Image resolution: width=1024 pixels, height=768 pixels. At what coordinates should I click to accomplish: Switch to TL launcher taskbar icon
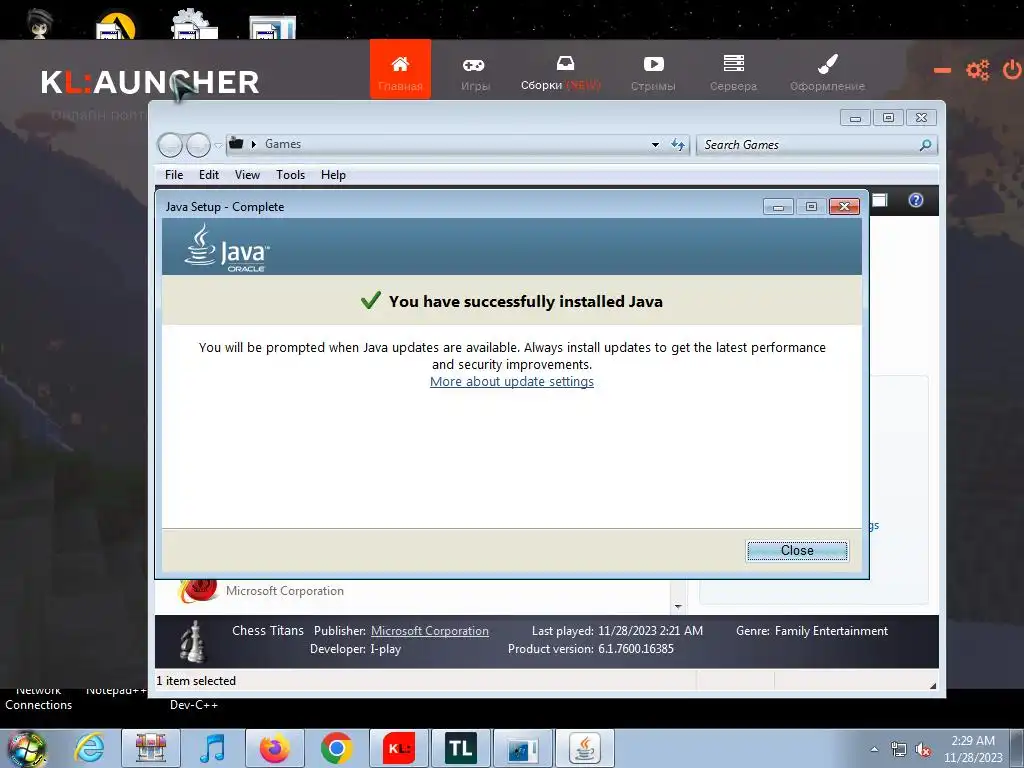460,748
